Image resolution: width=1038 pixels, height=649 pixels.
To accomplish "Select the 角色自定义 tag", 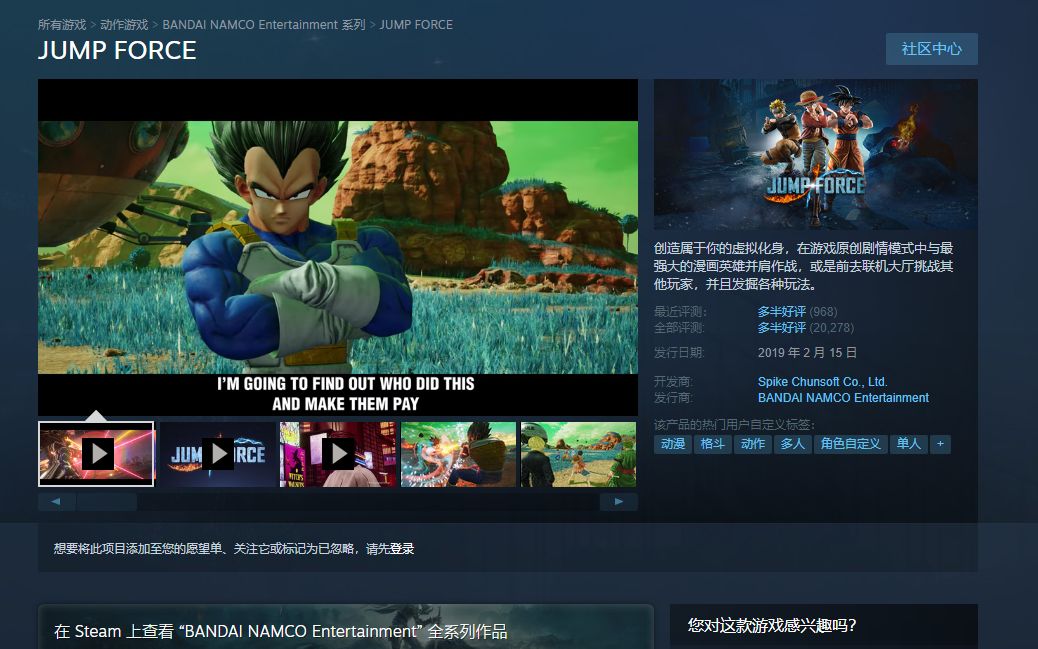I will [850, 444].
